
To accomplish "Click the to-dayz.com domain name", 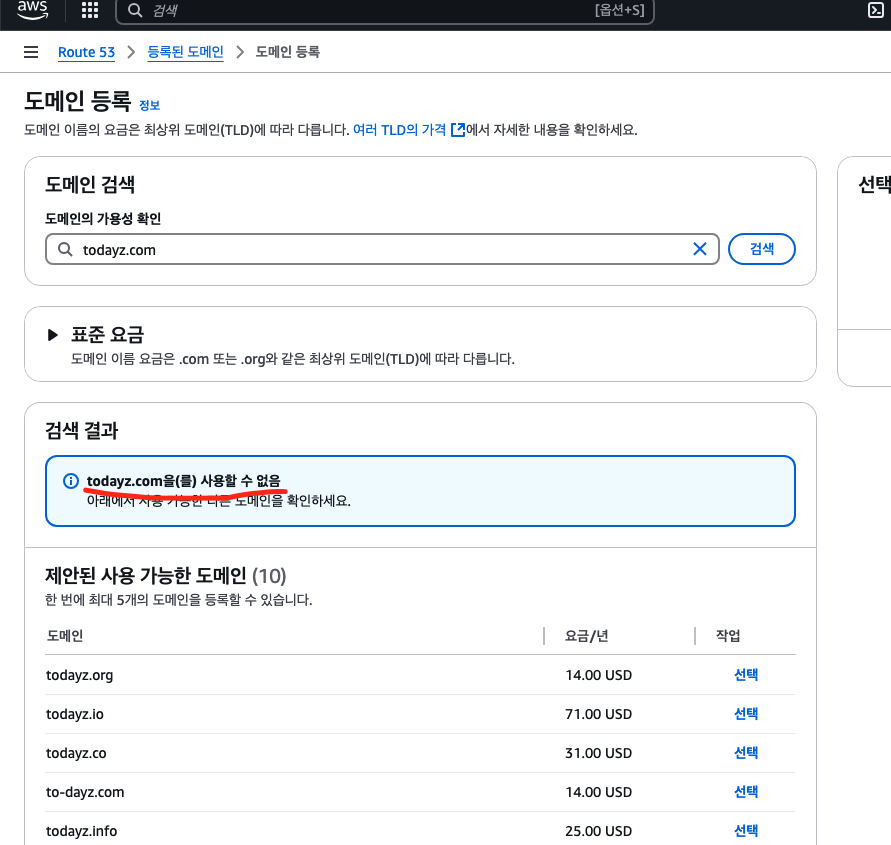I will [x=85, y=792].
